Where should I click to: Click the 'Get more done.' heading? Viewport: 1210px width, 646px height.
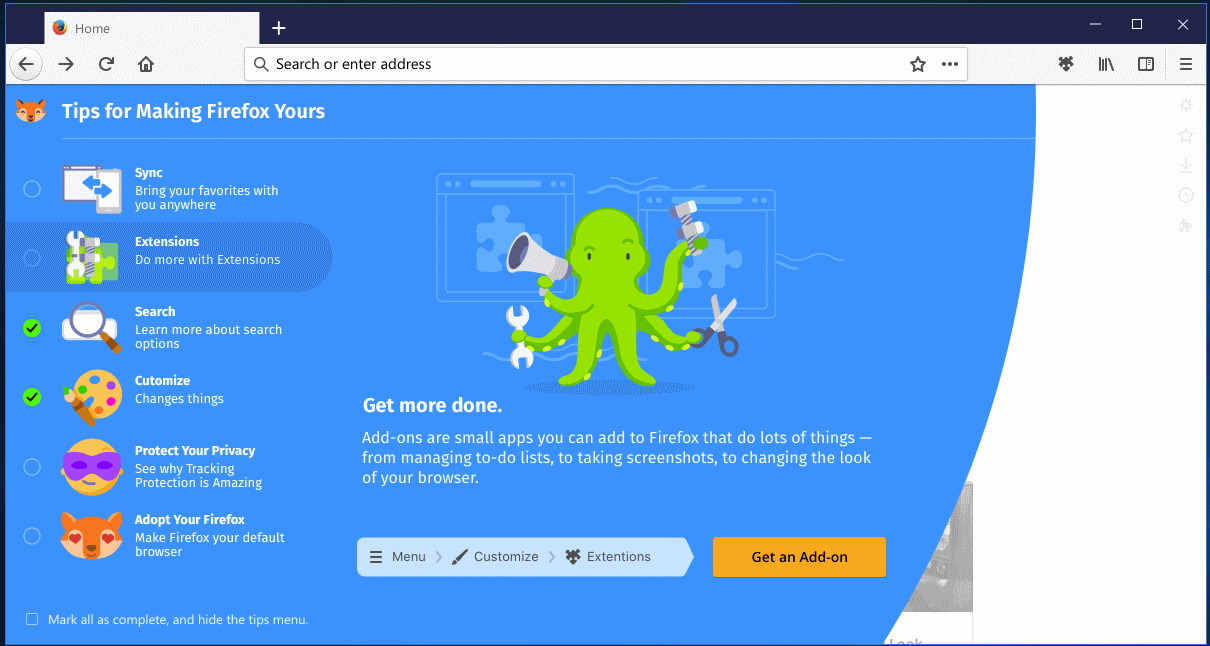click(x=433, y=406)
